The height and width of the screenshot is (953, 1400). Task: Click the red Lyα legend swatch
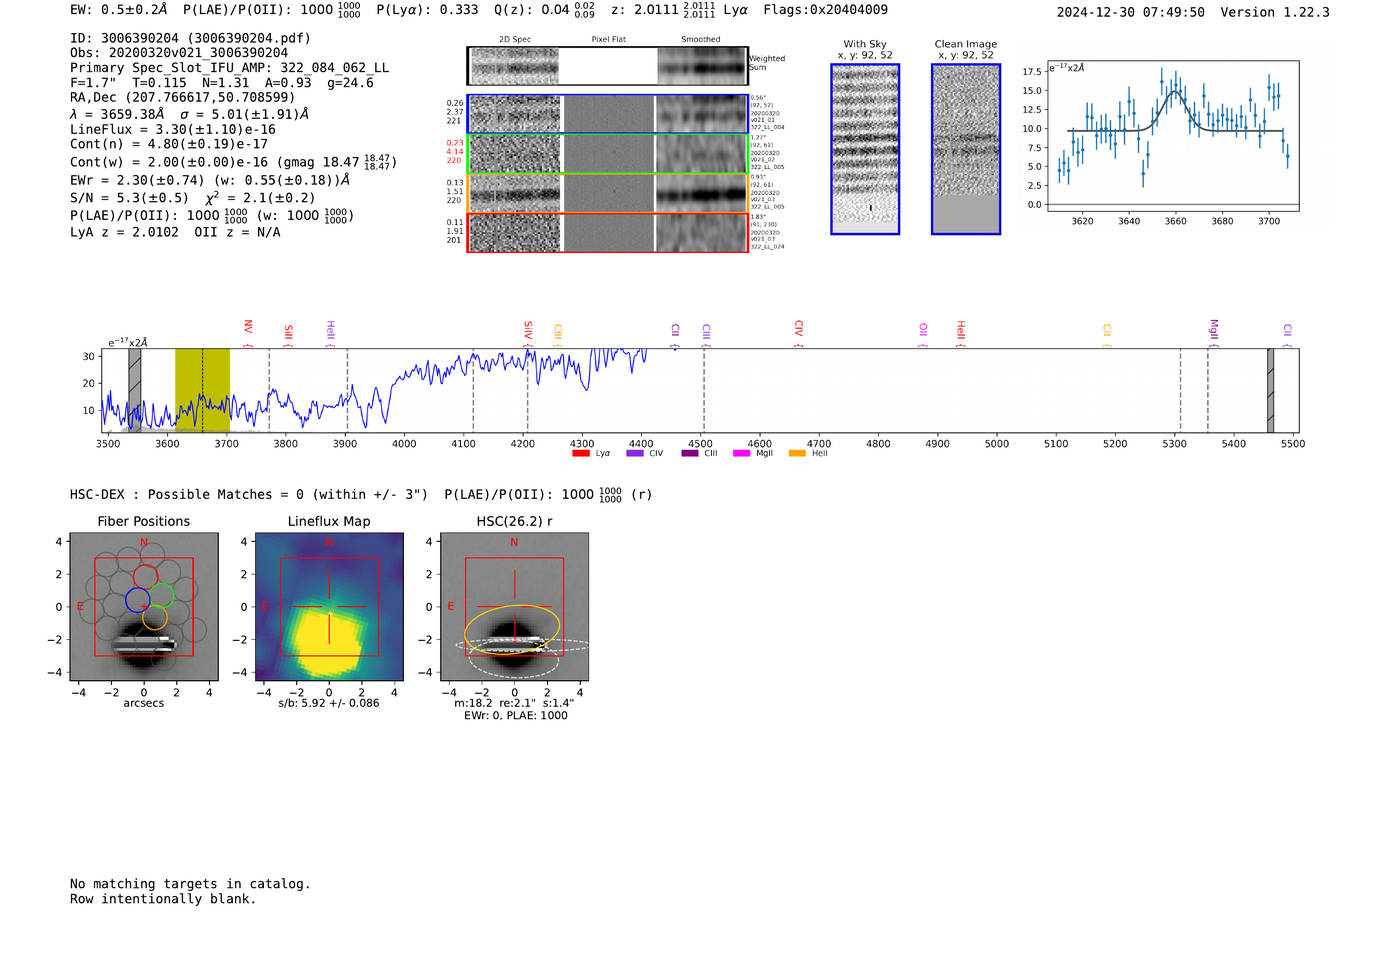[581, 454]
